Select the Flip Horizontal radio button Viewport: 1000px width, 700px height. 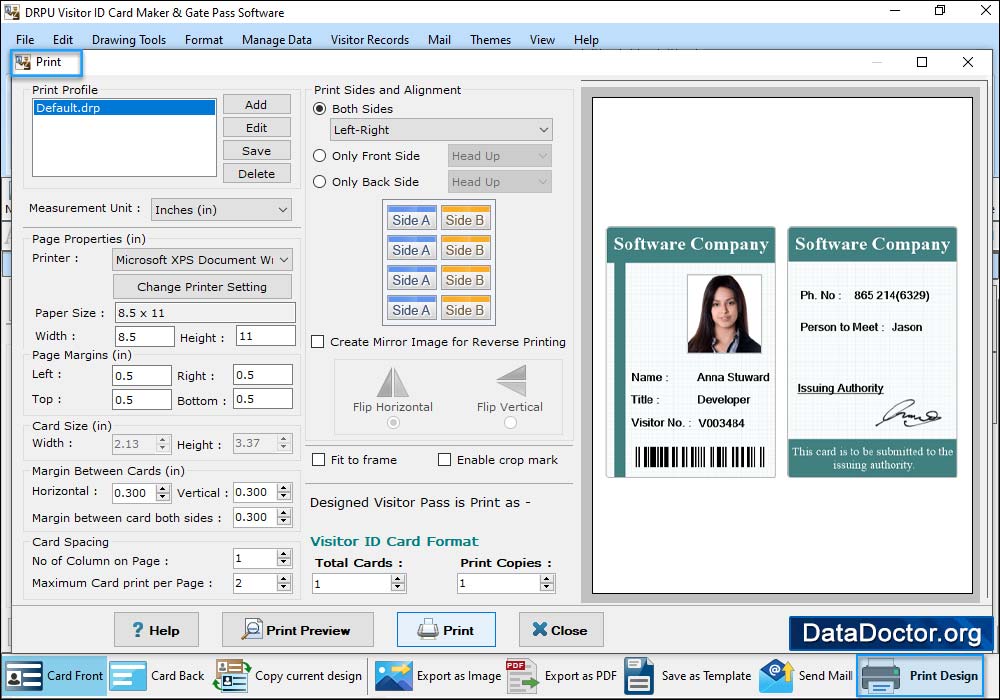point(393,423)
